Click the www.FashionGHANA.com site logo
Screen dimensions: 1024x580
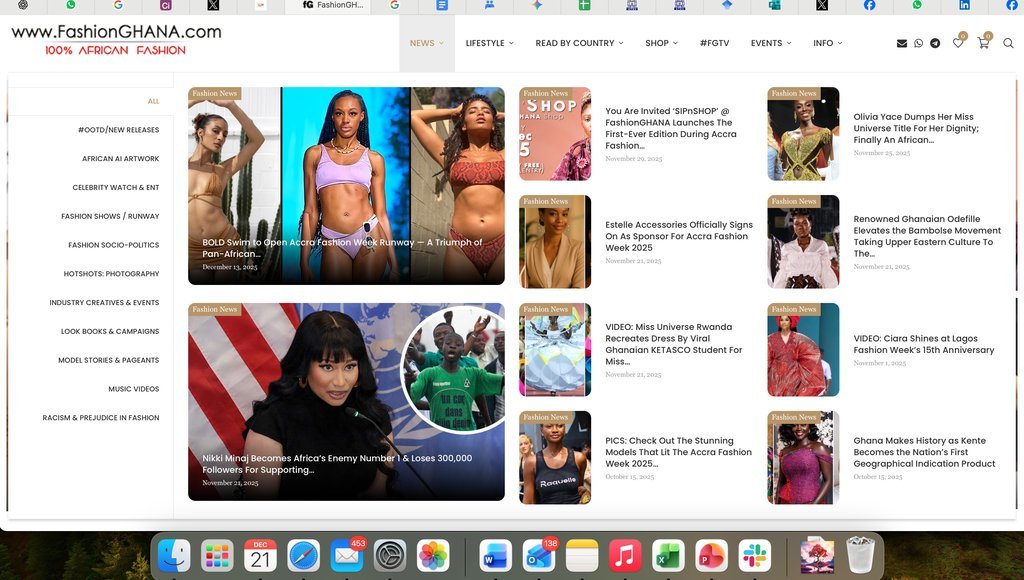pyautogui.click(x=116, y=39)
